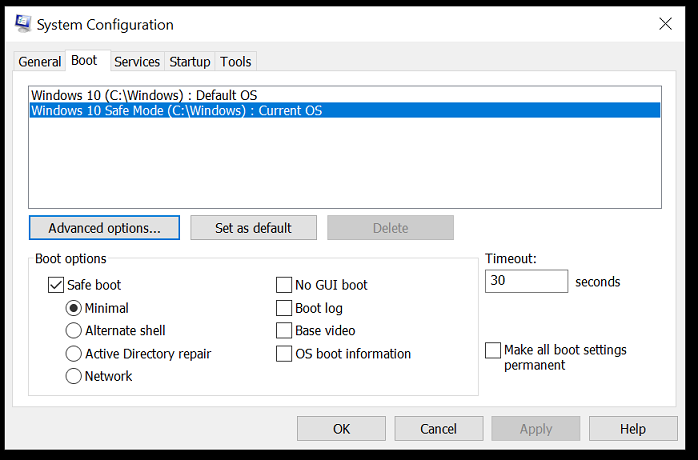Open Advanced options
698x460 pixels.
click(104, 228)
